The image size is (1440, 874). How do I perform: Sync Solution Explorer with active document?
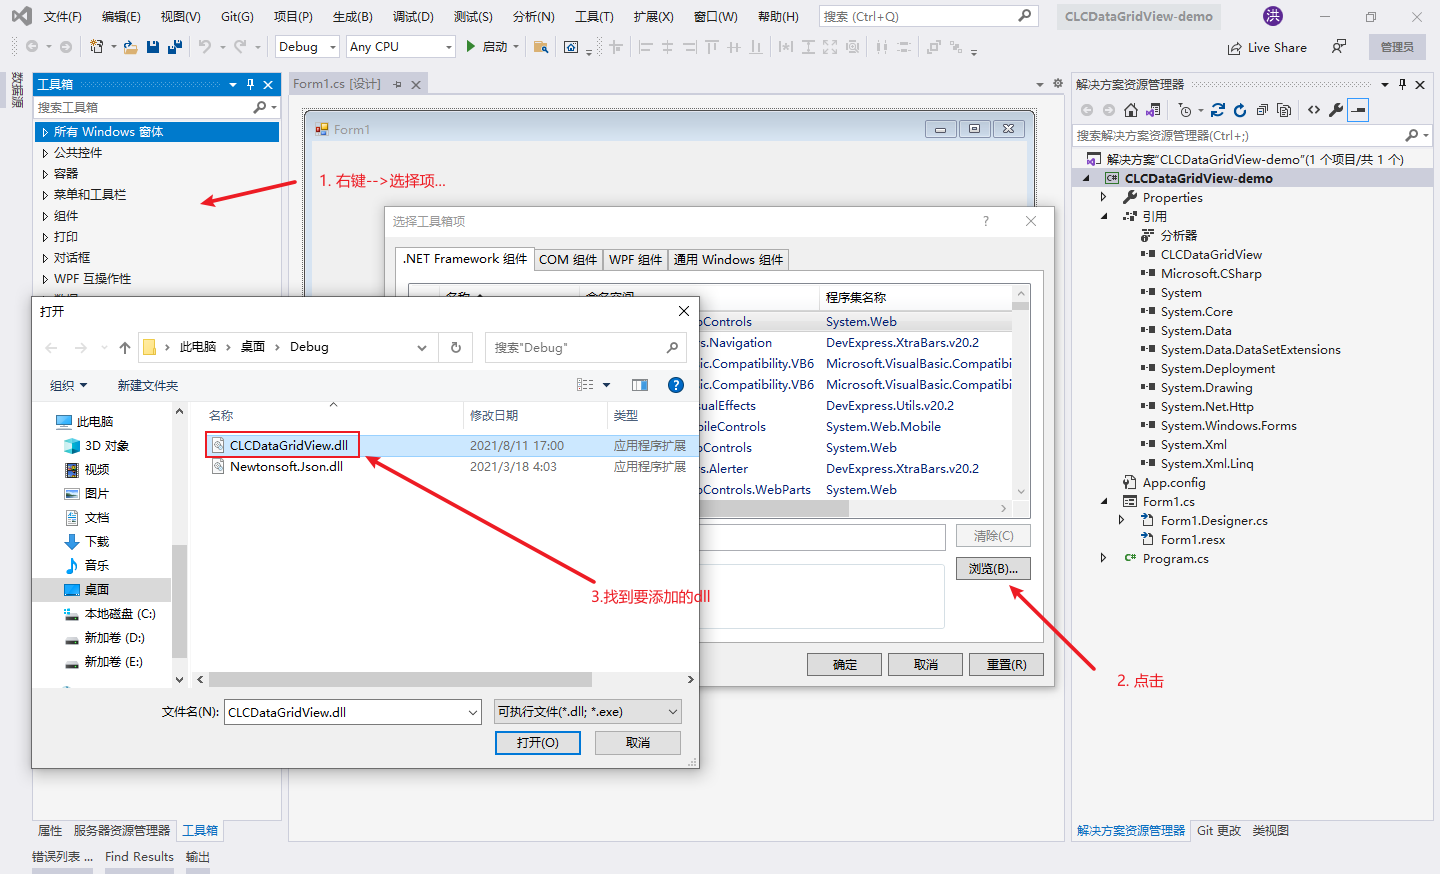tap(1217, 110)
